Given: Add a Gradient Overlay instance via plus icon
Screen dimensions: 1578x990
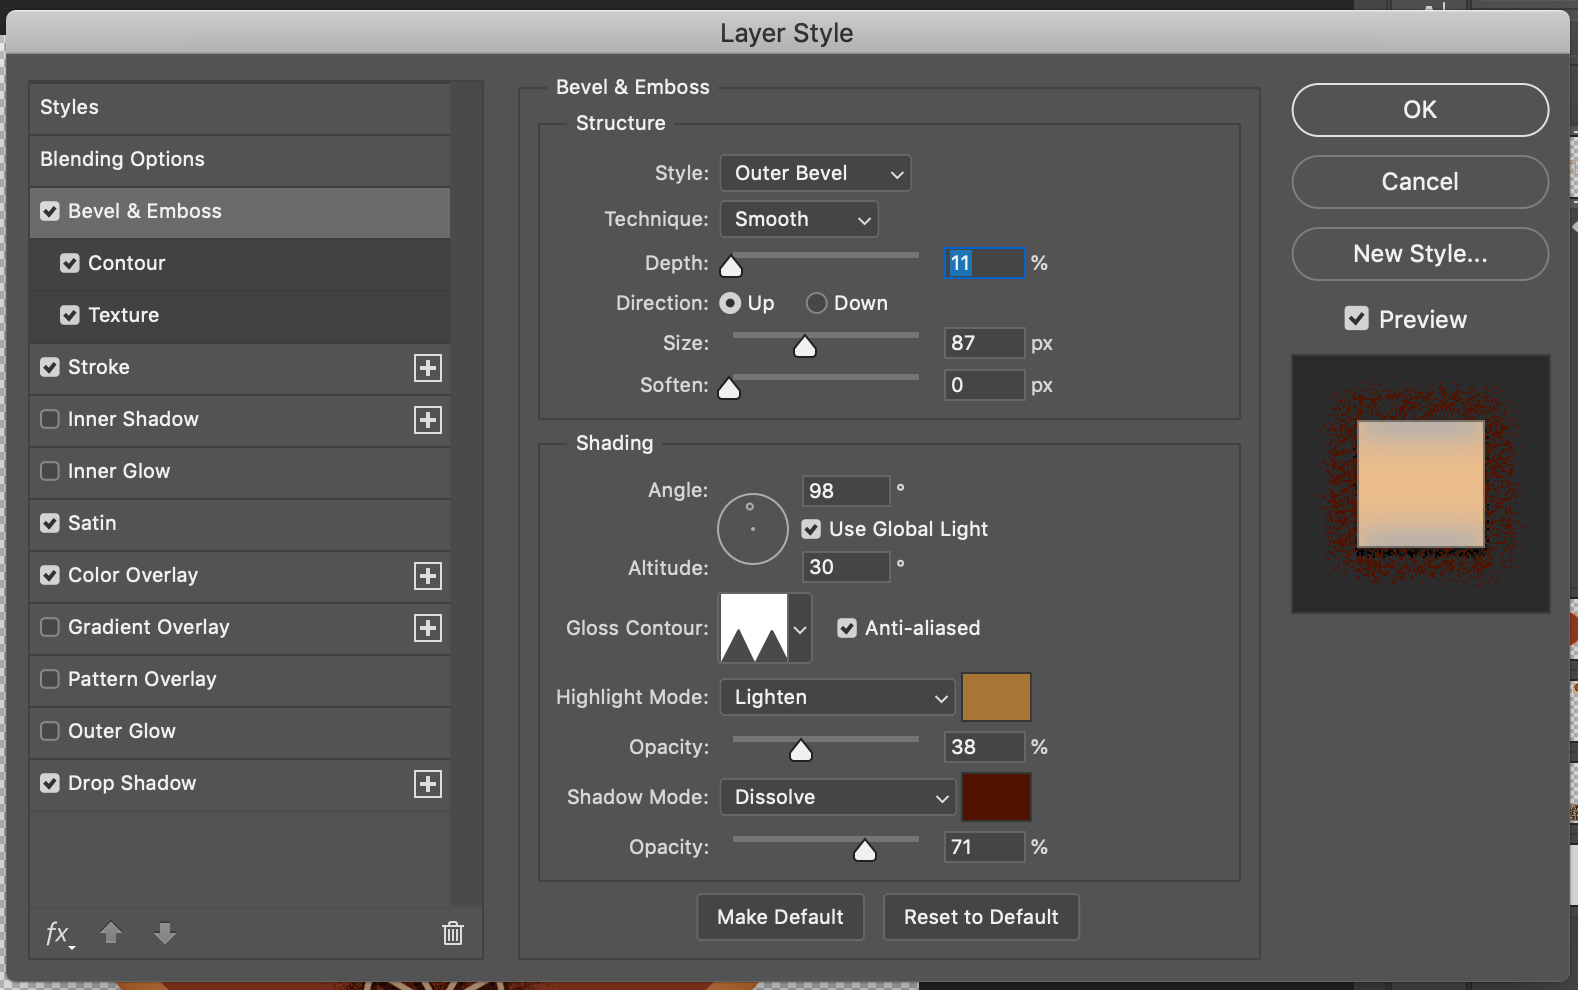Looking at the screenshot, I should (x=428, y=628).
